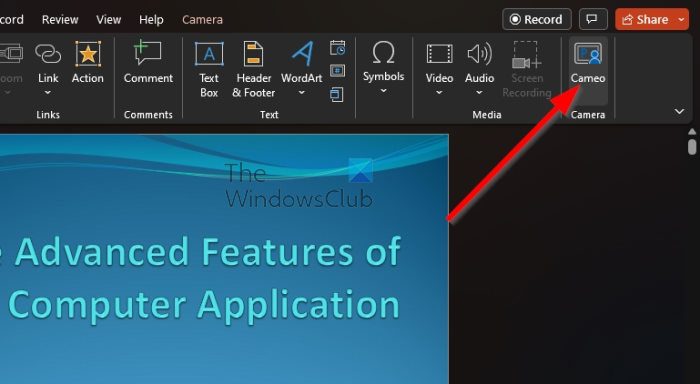Open the Help tab
The height and width of the screenshot is (384, 700).
pos(151,20)
